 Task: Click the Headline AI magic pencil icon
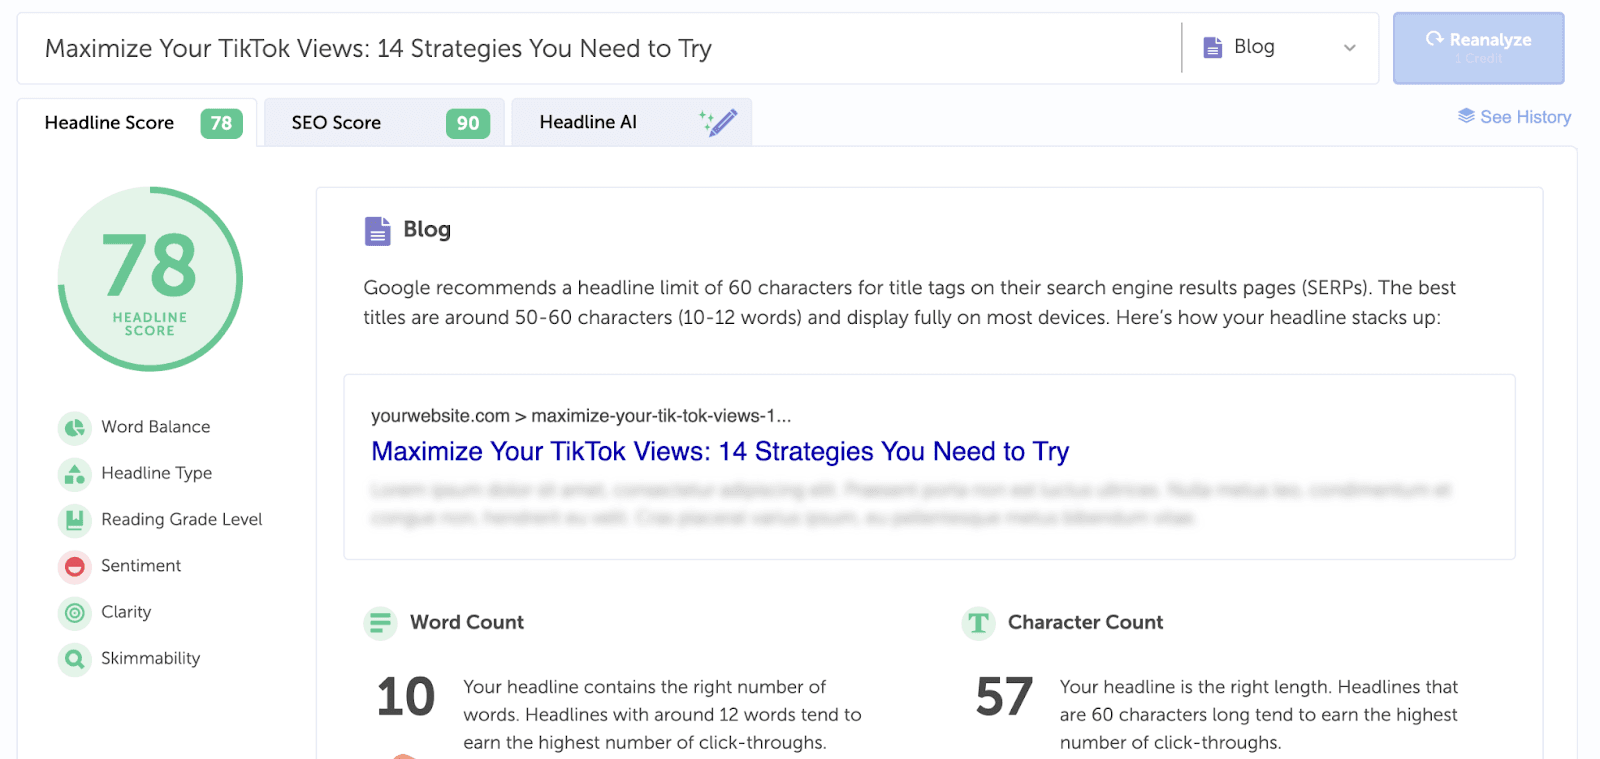pyautogui.click(x=718, y=123)
